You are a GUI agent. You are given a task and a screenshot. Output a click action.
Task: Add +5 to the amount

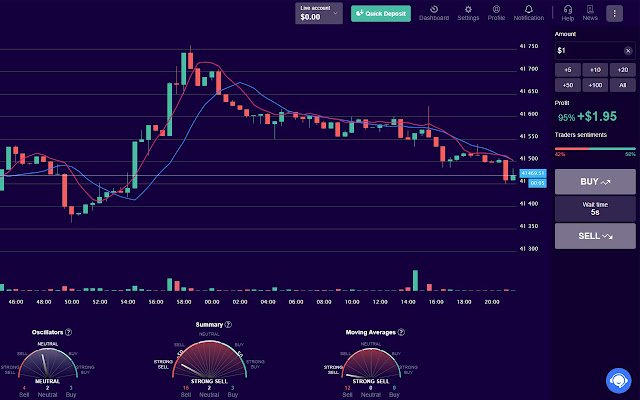568,70
